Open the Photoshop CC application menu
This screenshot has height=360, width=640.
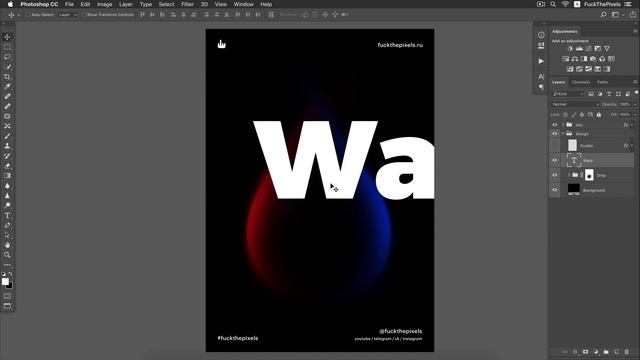tap(39, 4)
